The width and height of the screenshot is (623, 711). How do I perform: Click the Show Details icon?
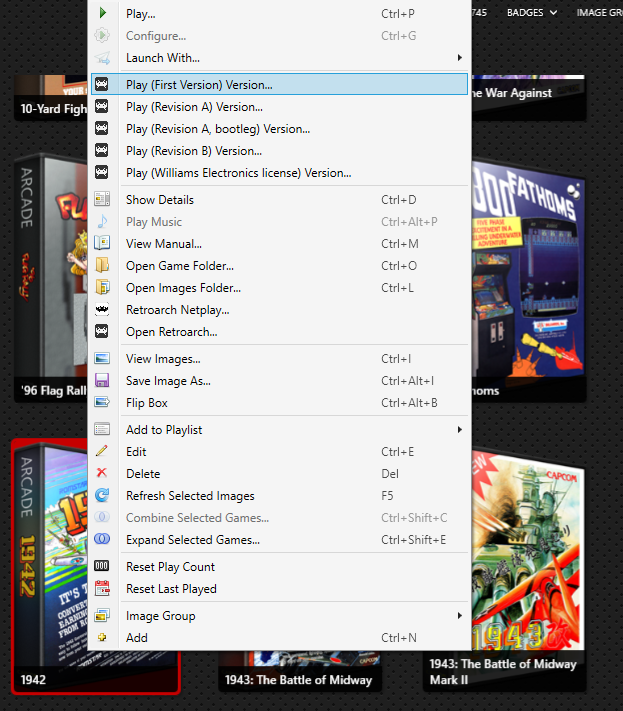click(102, 199)
